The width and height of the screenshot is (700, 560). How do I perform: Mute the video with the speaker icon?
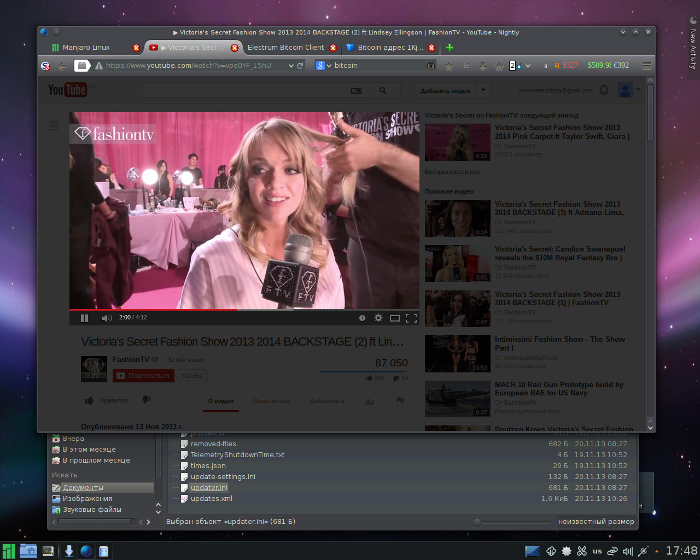(x=106, y=318)
